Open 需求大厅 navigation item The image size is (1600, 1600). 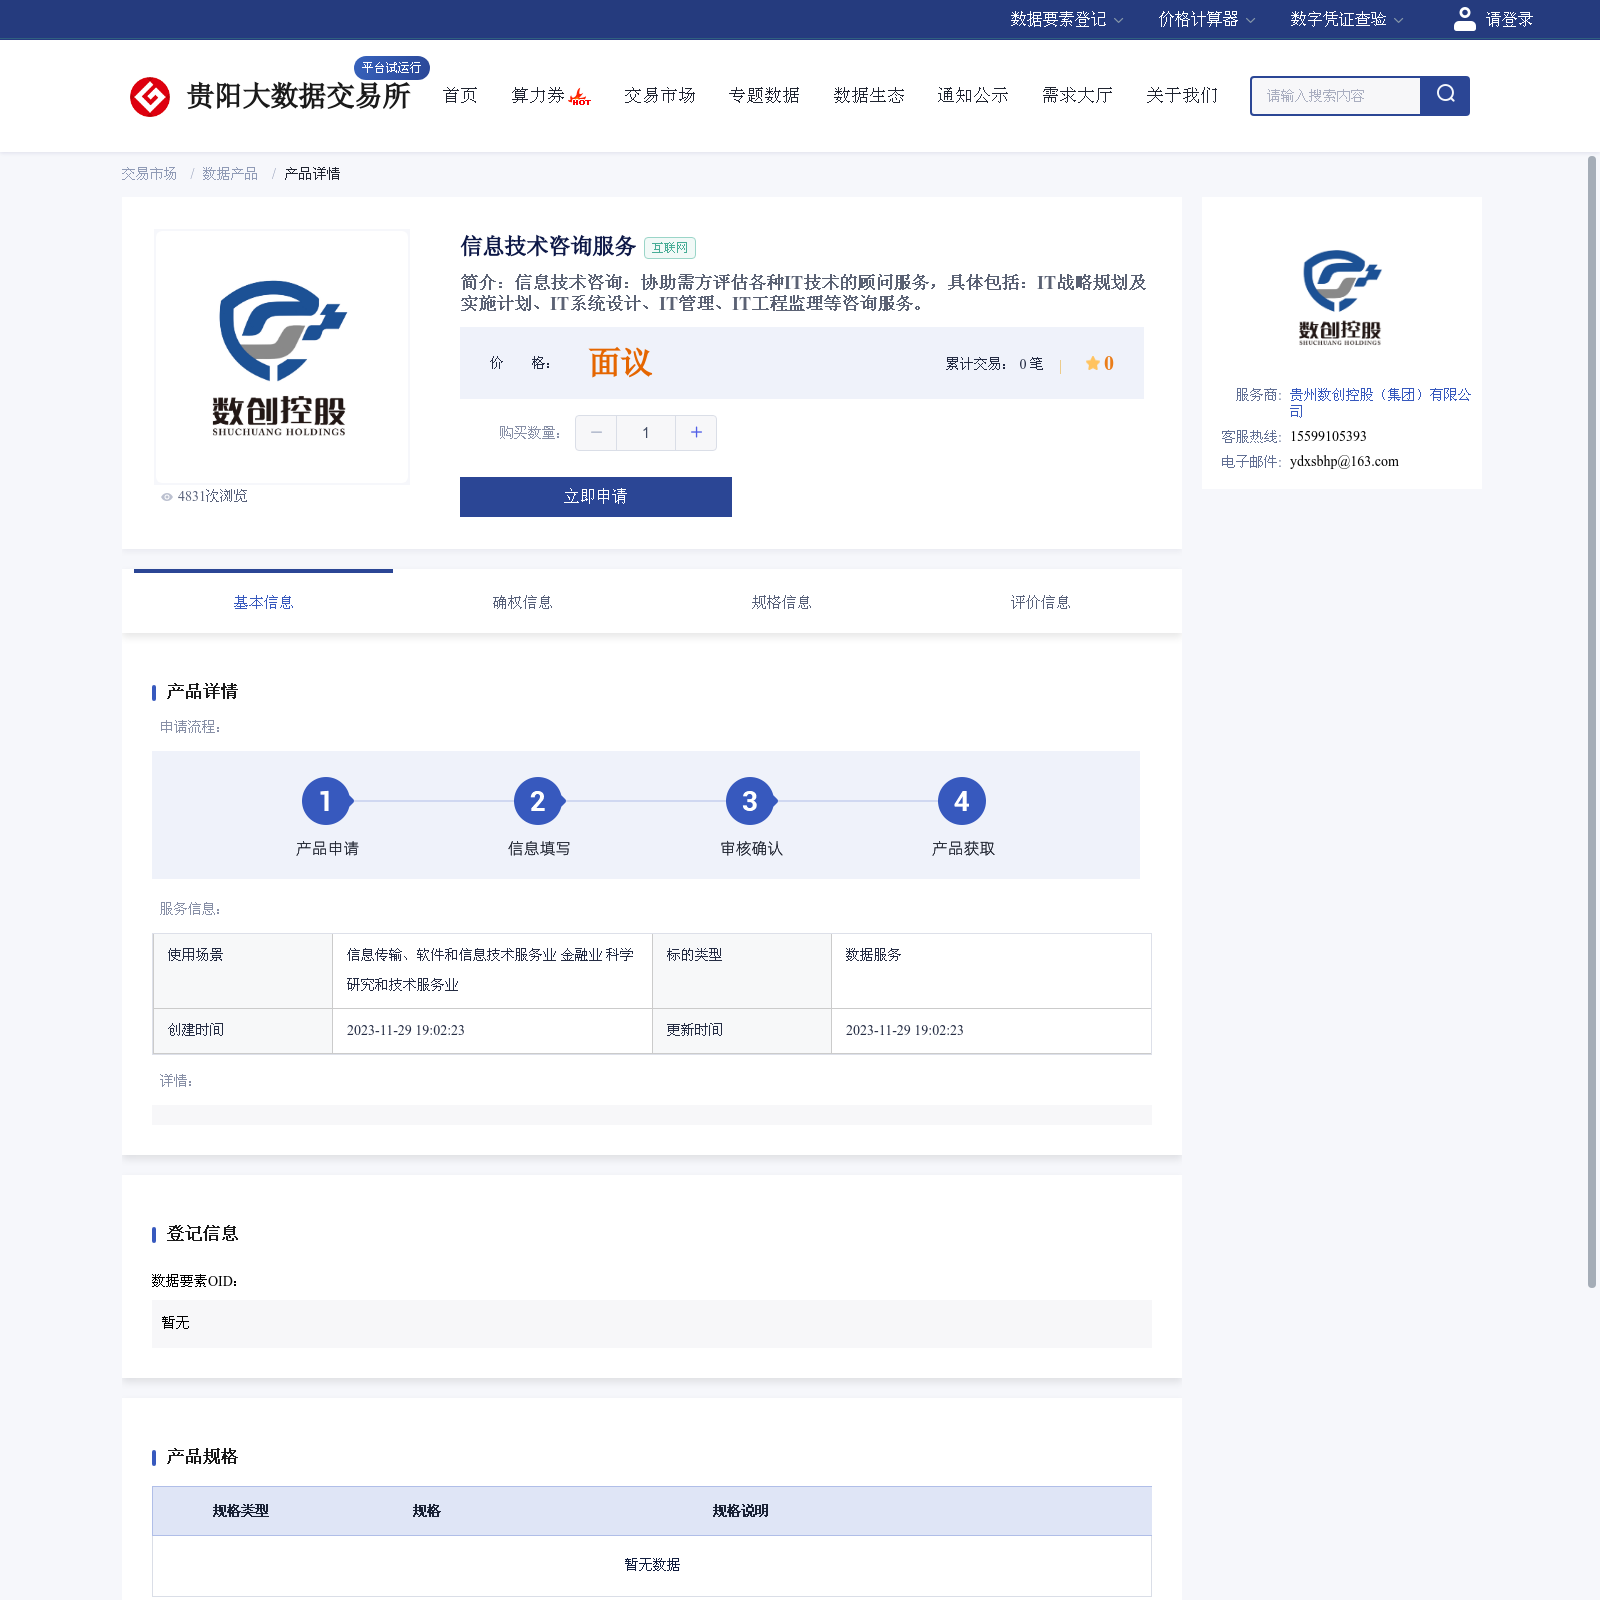click(x=1077, y=95)
